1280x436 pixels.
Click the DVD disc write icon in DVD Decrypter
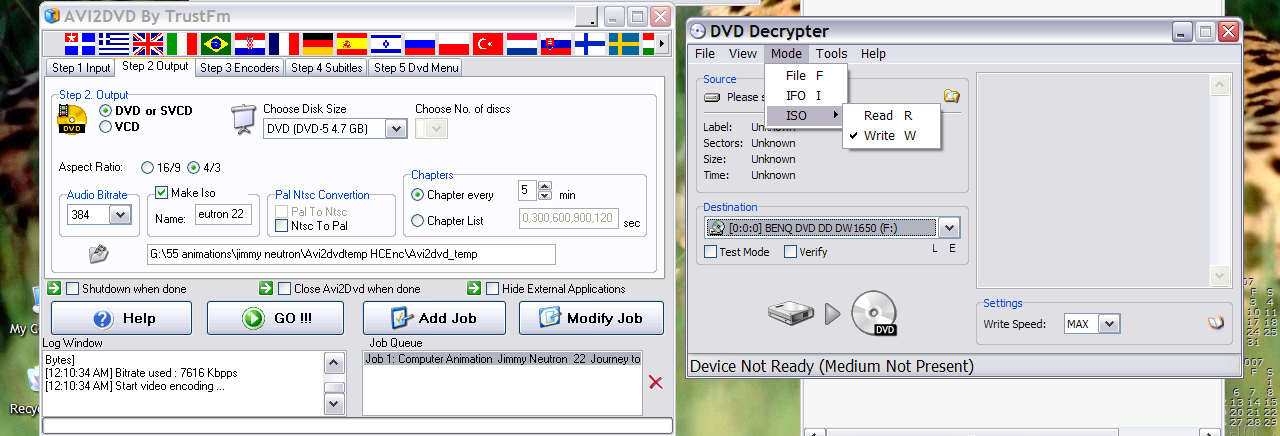coord(873,314)
